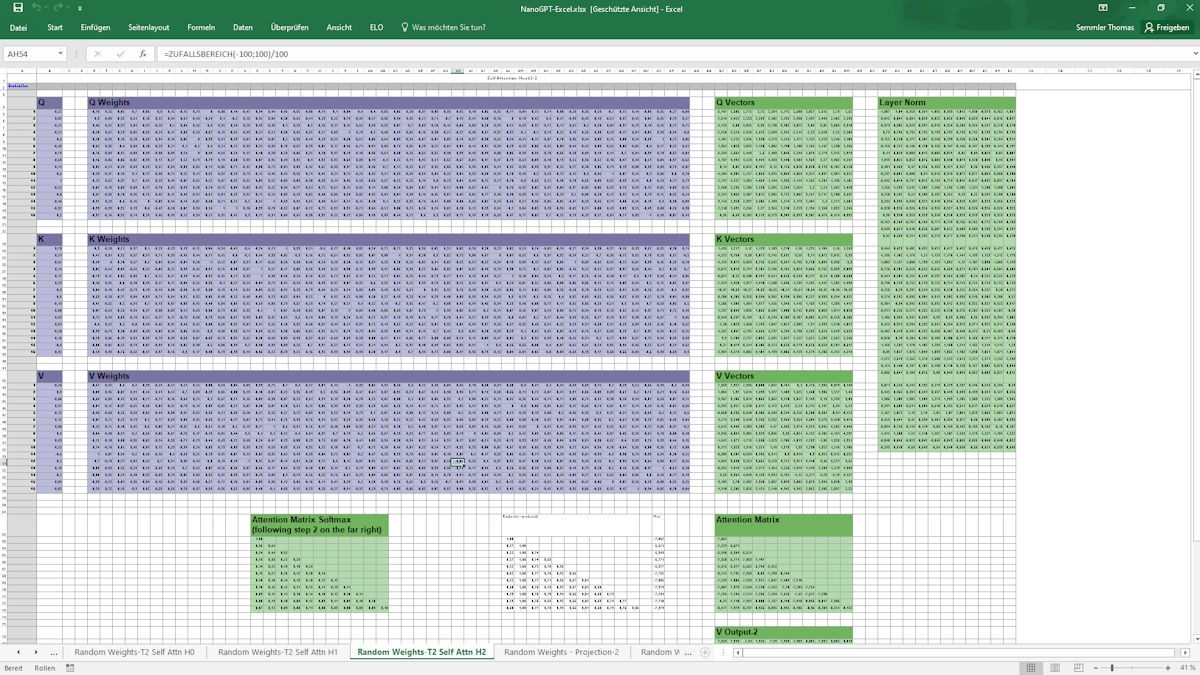Click the Undo arrow icon
Screen dimensions: 1200x675
coord(36,7)
